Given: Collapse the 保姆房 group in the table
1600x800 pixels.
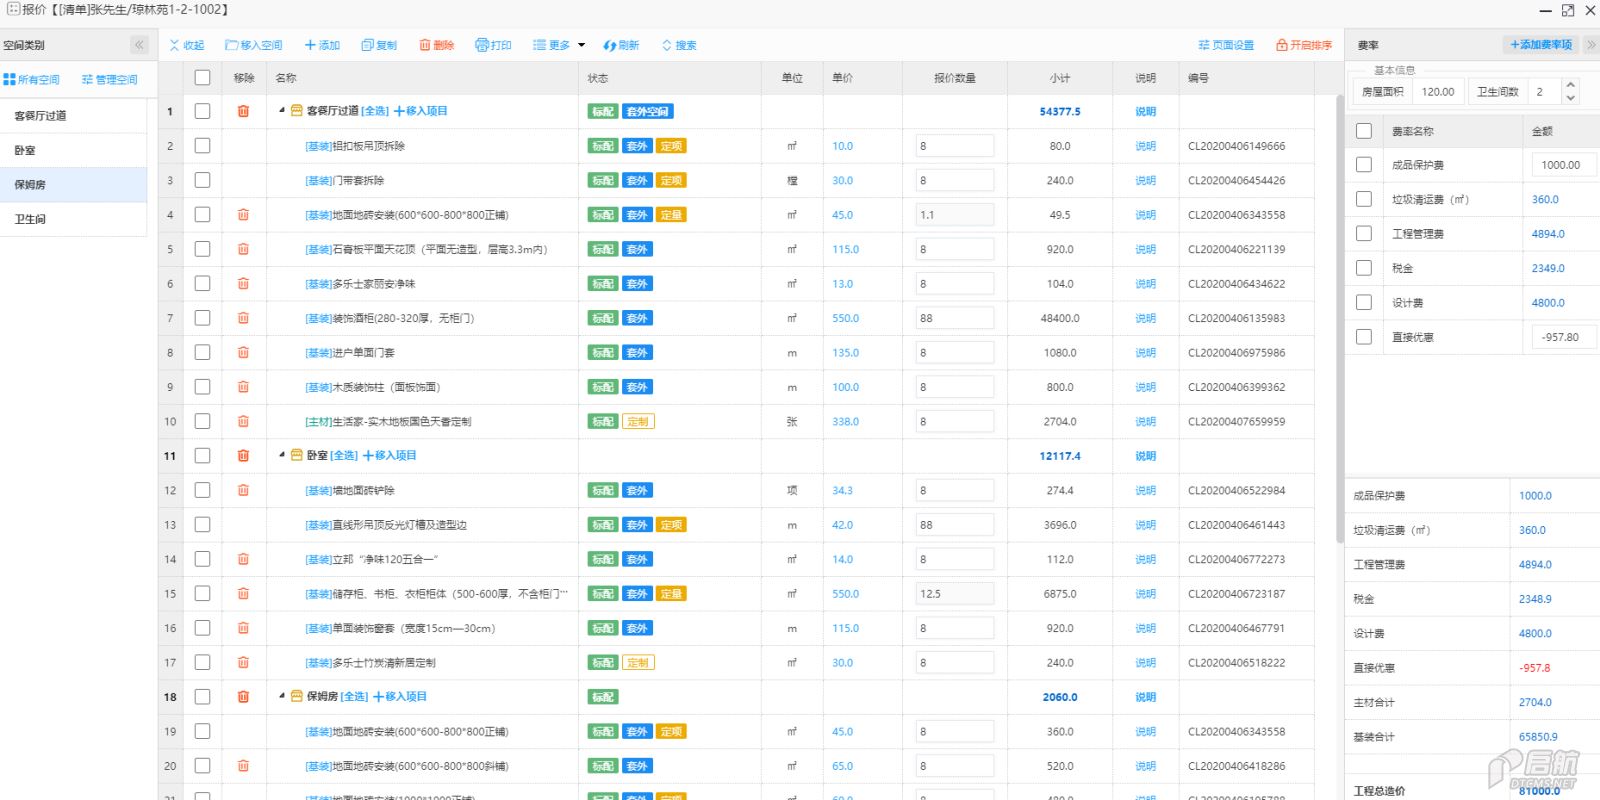Looking at the screenshot, I should tap(282, 696).
